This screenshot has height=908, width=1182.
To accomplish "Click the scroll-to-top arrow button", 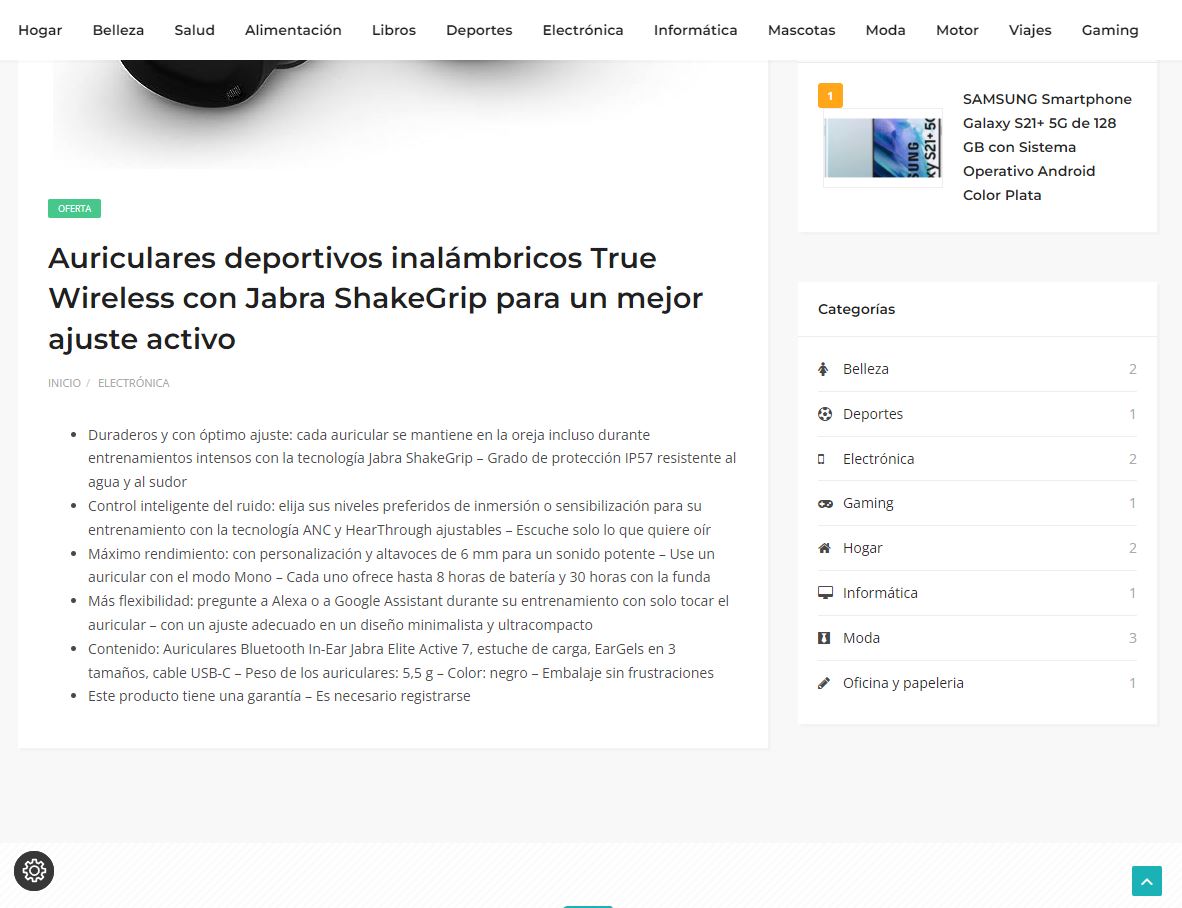I will click(1147, 881).
